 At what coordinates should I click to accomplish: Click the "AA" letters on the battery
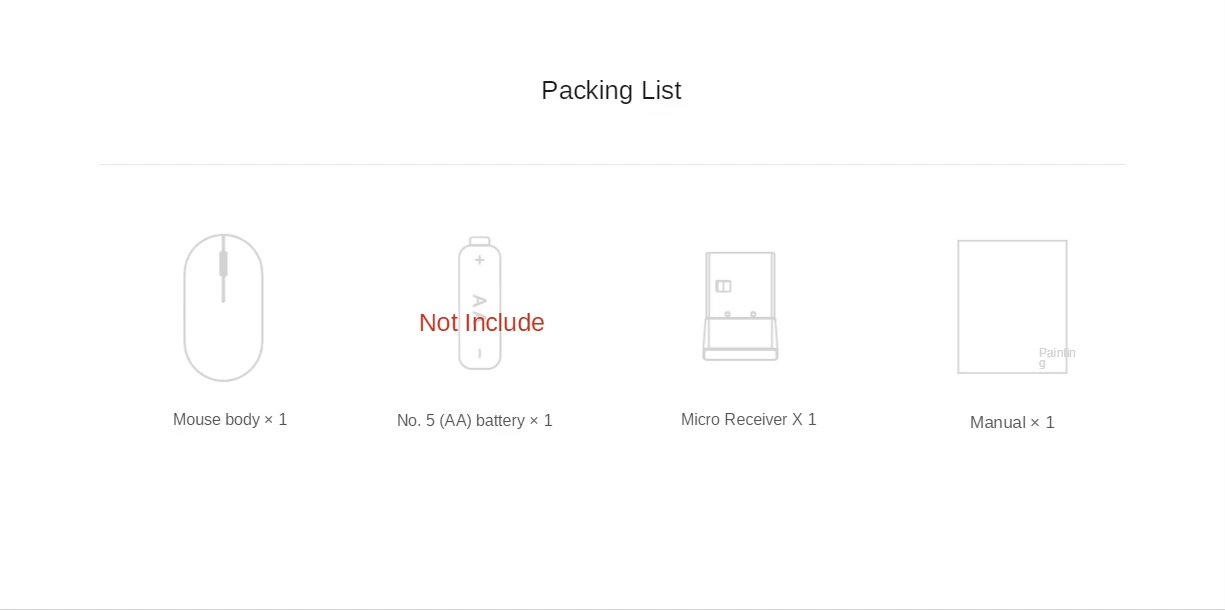479,300
